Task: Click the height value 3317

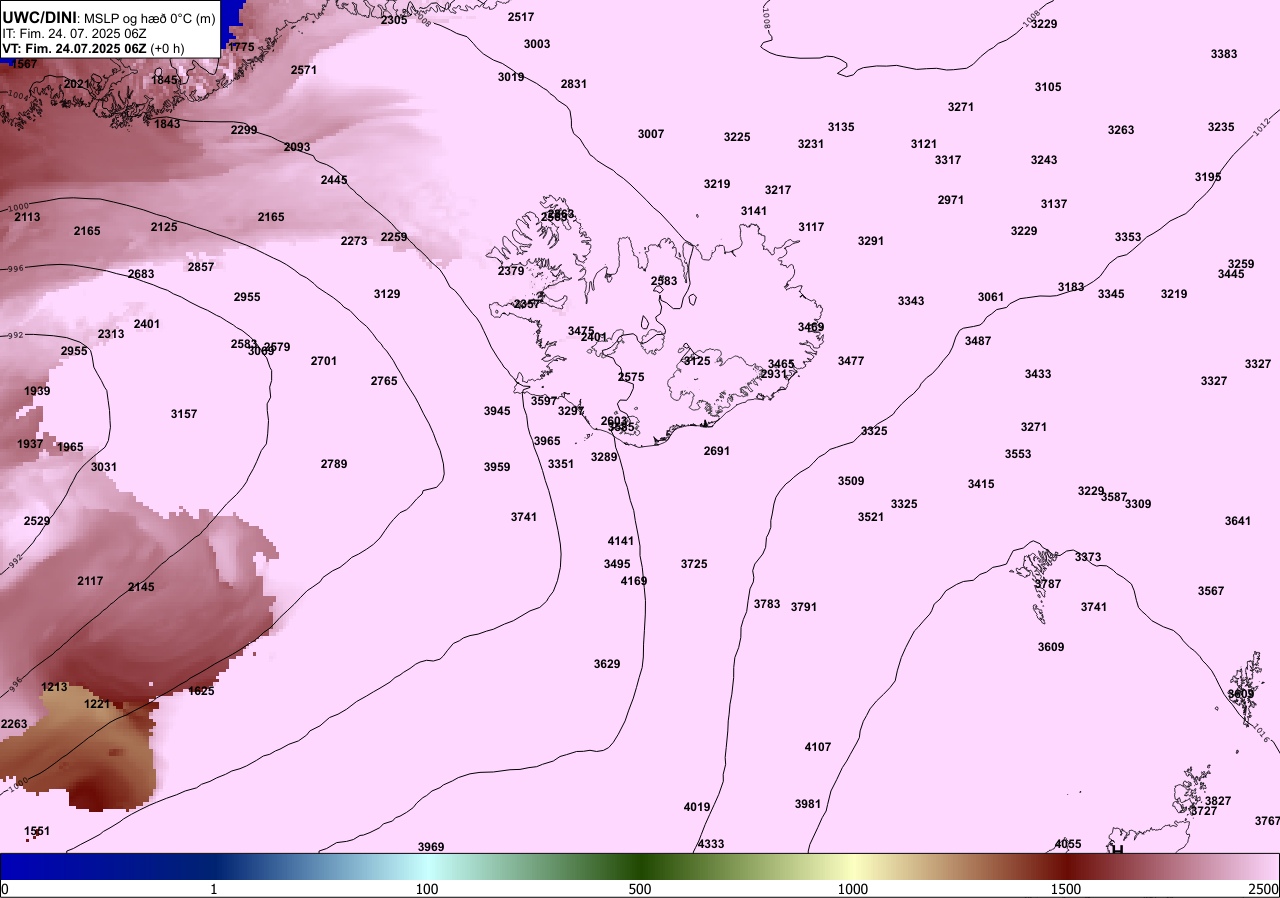Action: coord(948,160)
